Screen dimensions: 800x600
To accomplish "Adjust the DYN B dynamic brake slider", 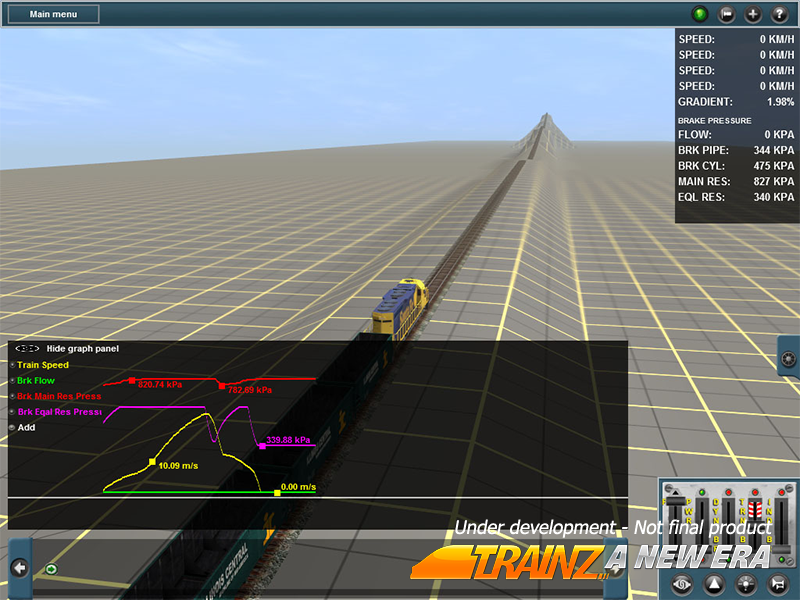I will 729,526.
